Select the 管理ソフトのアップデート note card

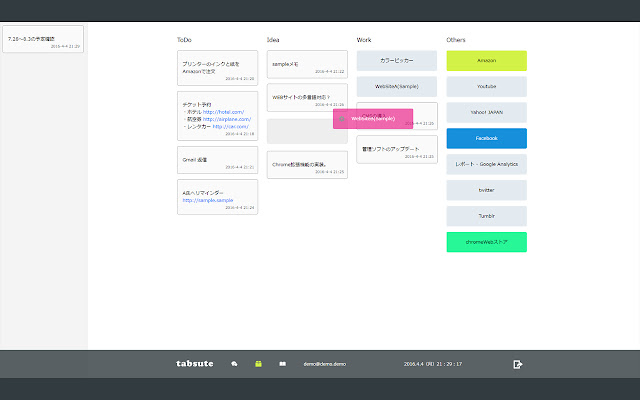(397, 149)
